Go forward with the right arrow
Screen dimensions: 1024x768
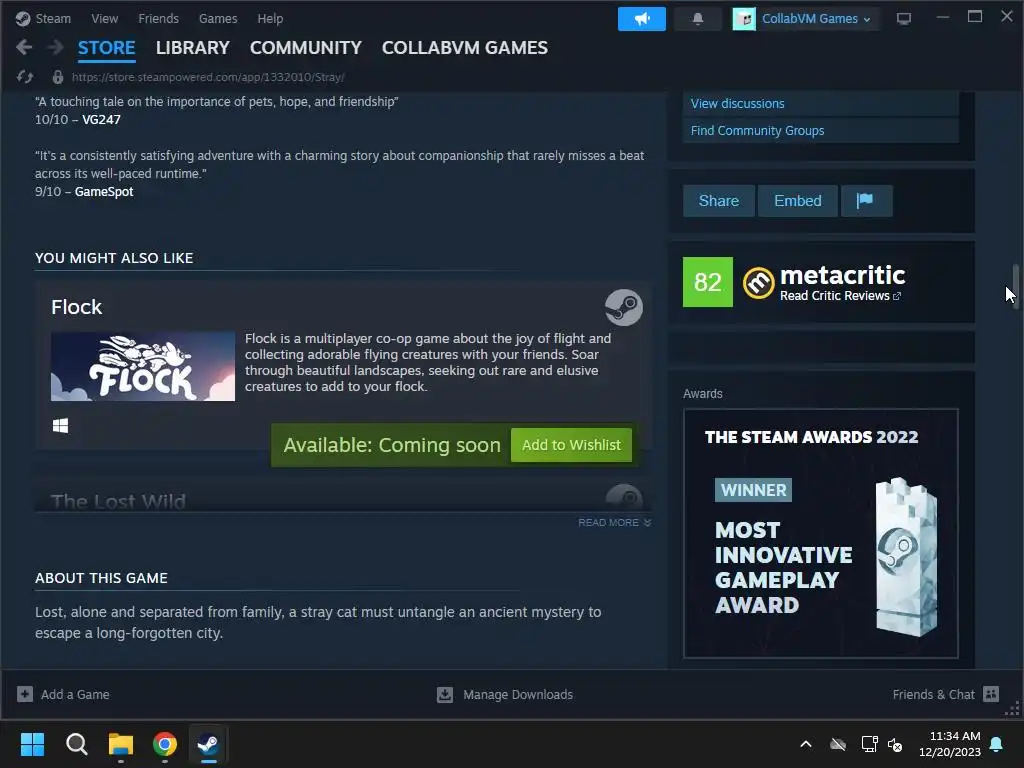tap(56, 47)
